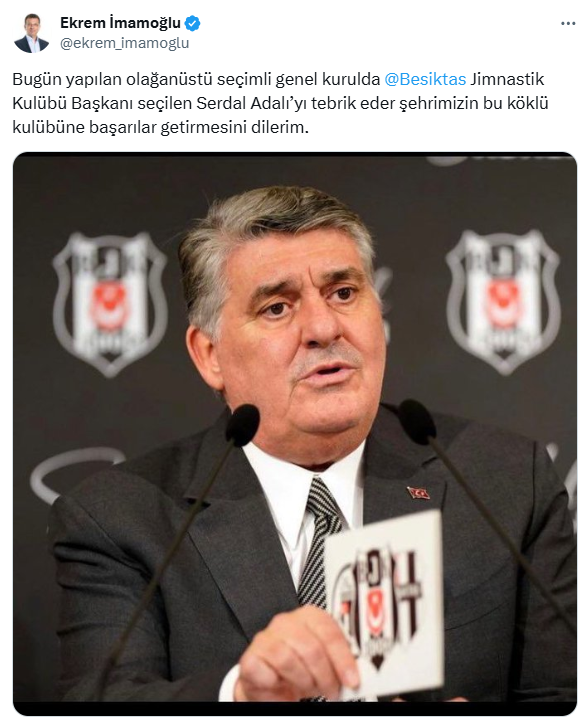The image size is (588, 727).
Task: Click the tweet text beginning with Bugün
Action: pos(280,103)
